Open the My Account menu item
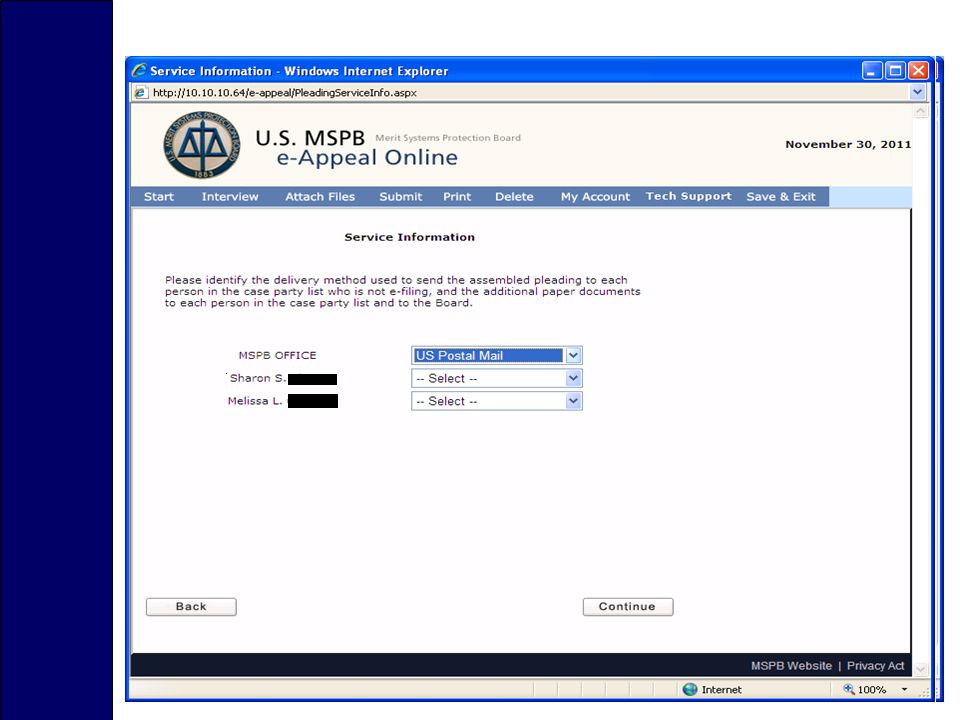960x720 pixels. (x=595, y=197)
